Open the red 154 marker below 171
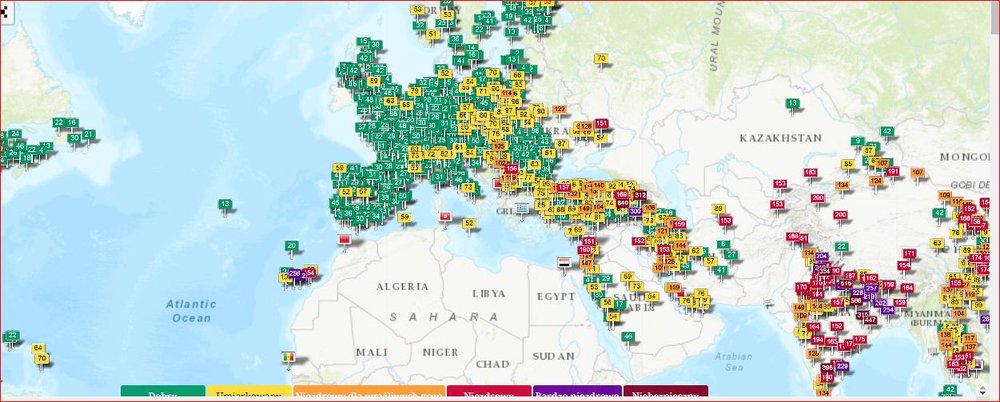Viewport: 1000px width, 402px height. (904, 265)
